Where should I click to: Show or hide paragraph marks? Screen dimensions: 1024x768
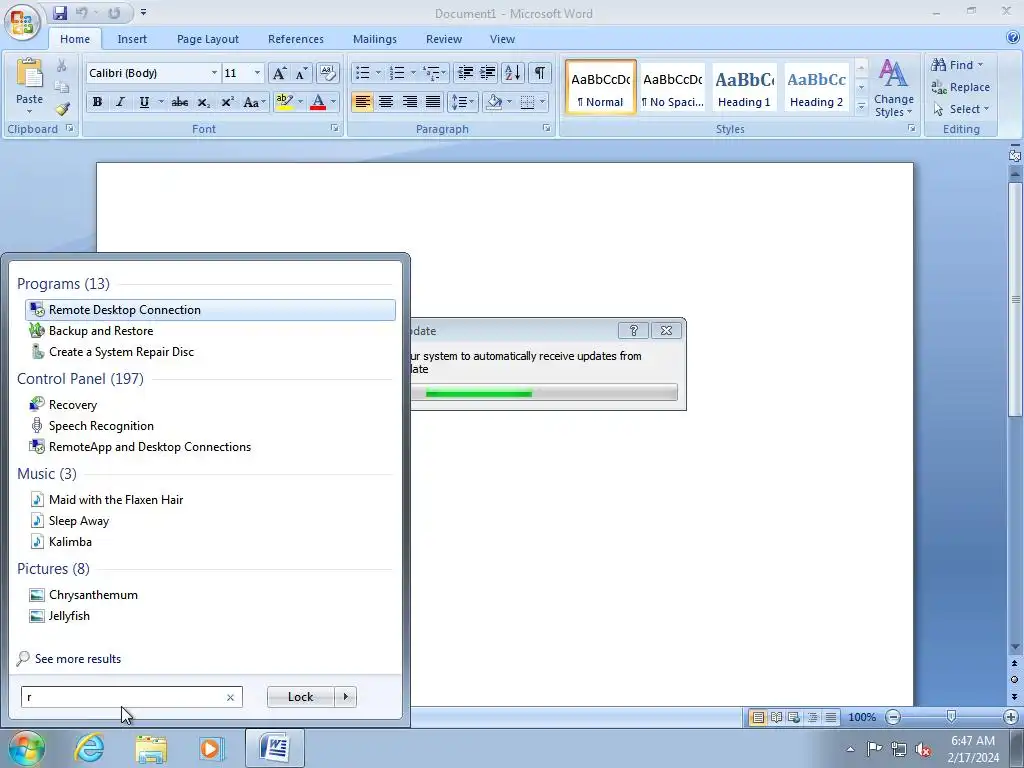539,73
